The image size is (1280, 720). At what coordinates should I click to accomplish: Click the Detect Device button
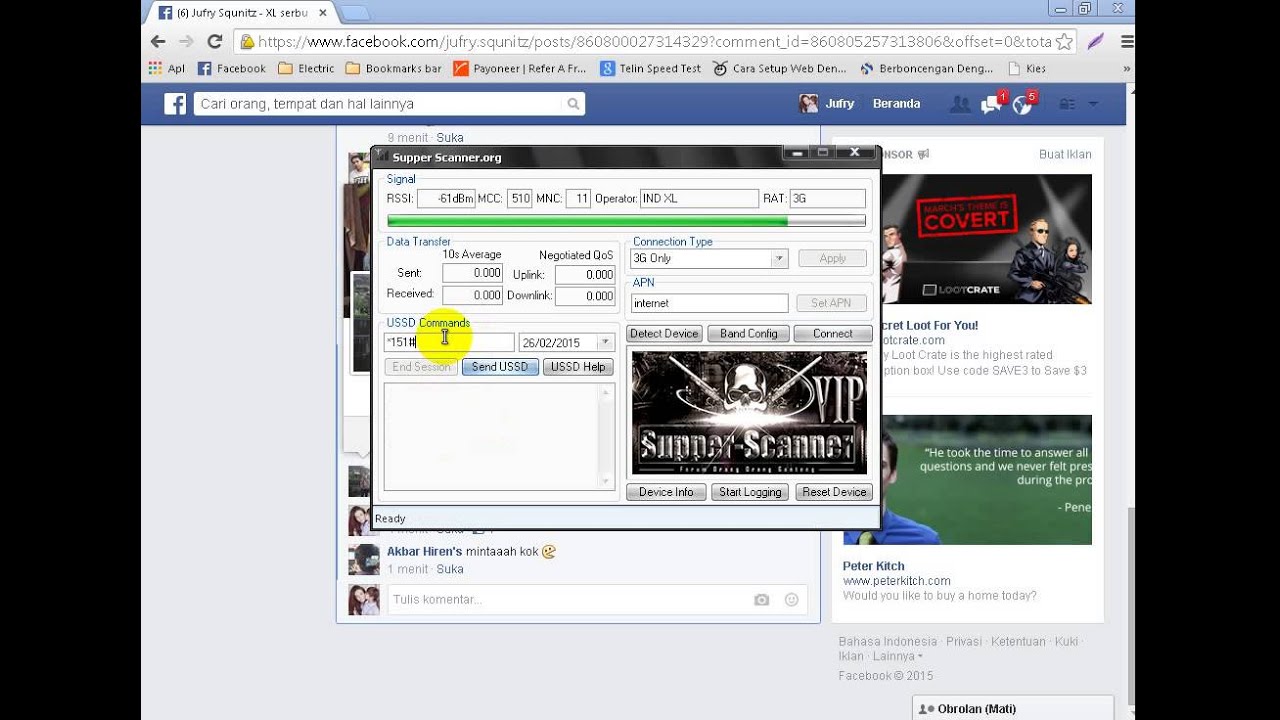point(664,334)
